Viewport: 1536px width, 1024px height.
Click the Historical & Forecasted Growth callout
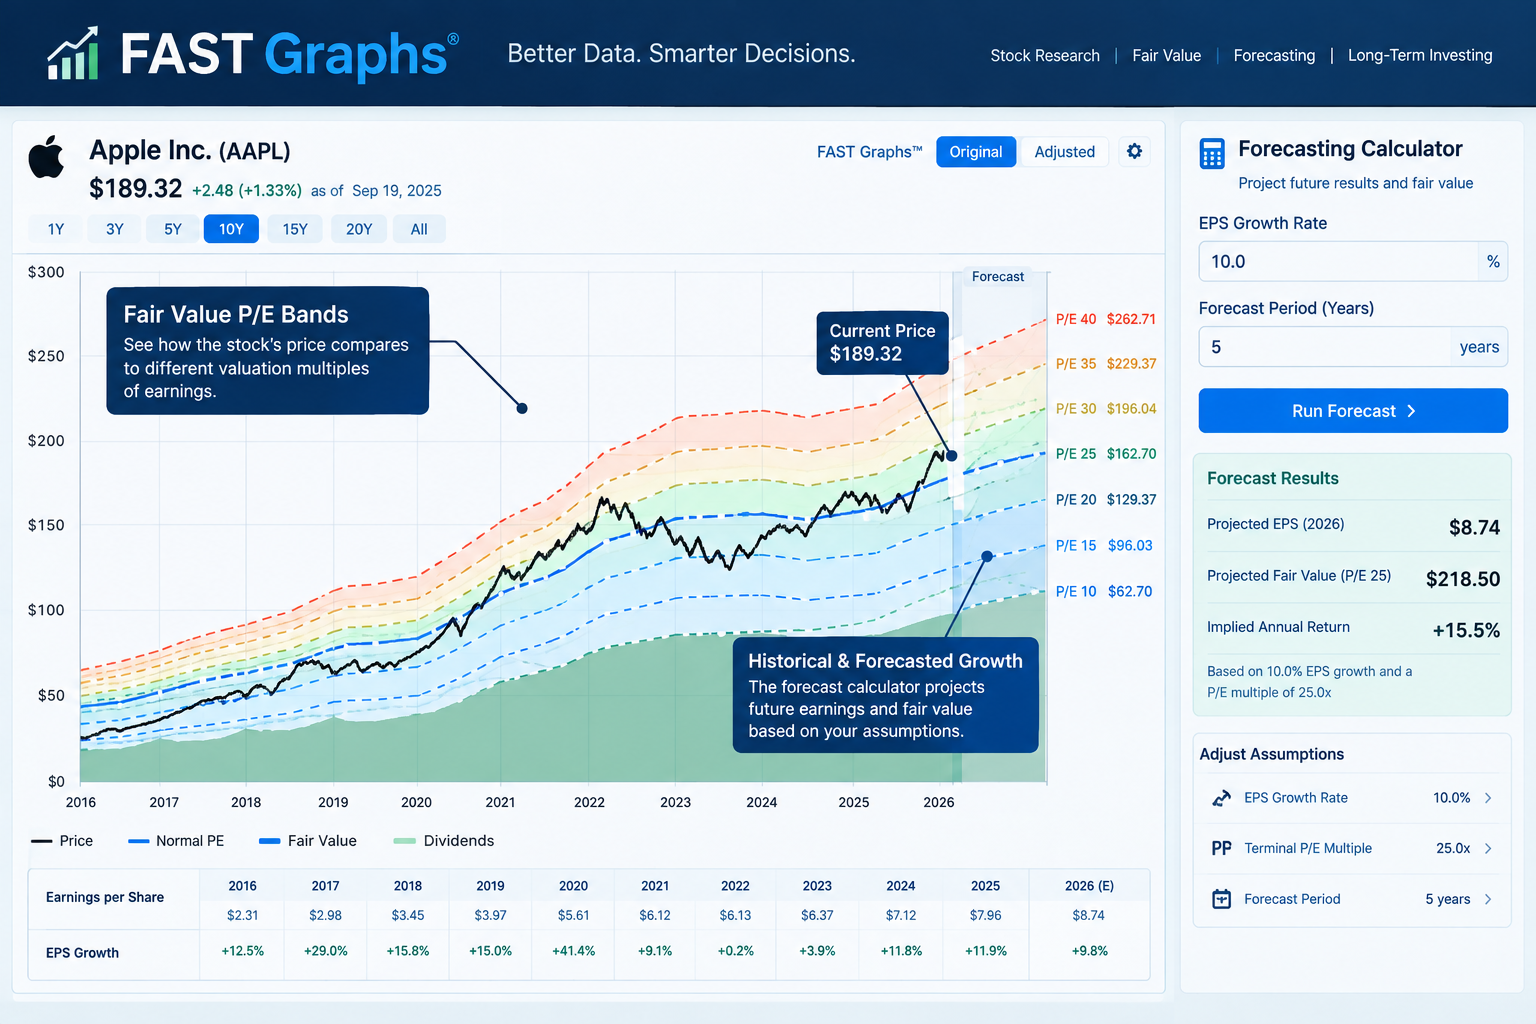[x=886, y=695]
